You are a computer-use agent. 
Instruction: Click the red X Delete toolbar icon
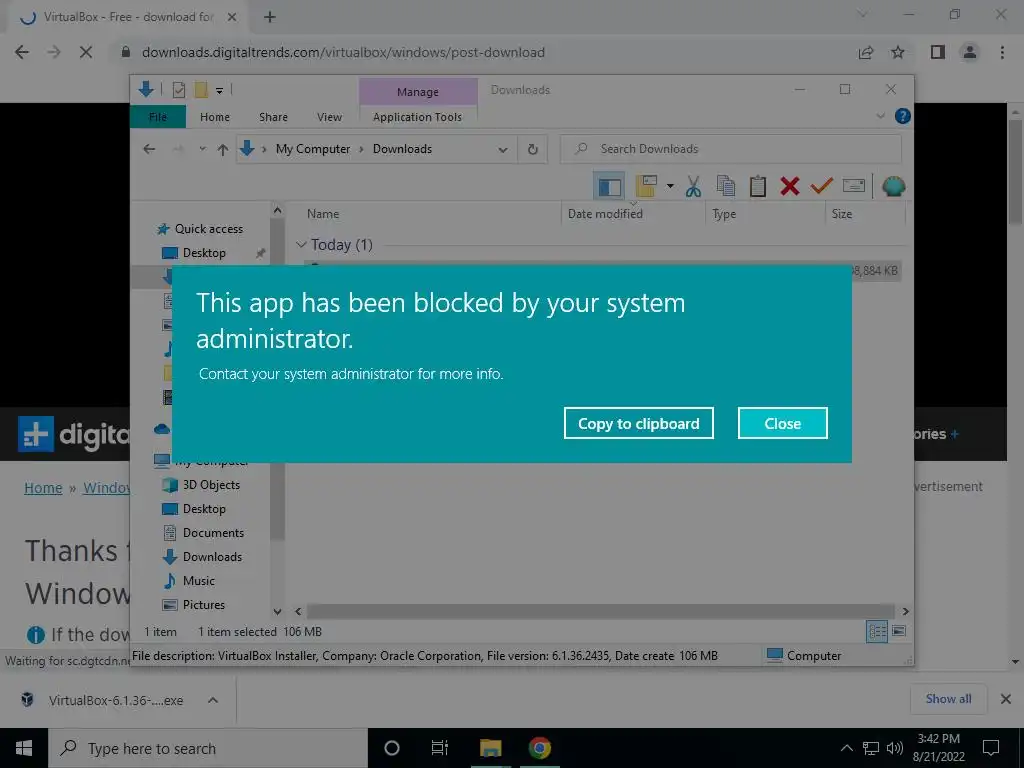pyautogui.click(x=790, y=186)
